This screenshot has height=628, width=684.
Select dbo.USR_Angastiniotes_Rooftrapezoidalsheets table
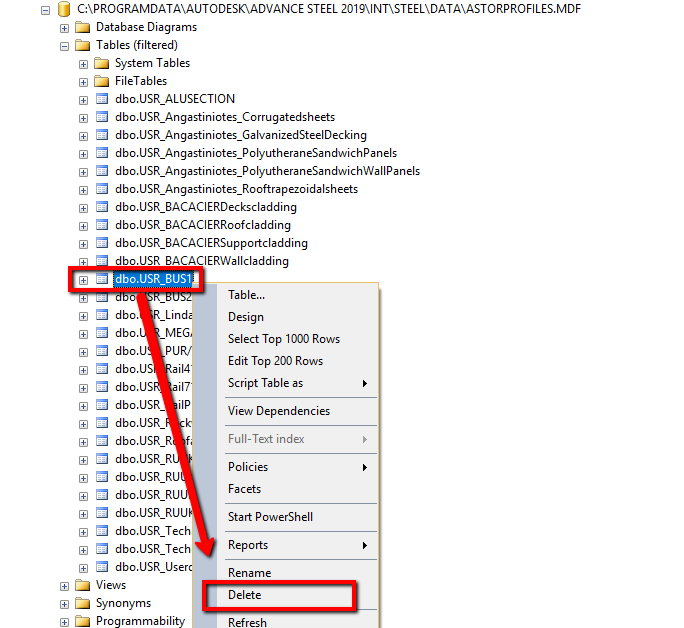[x=236, y=189]
